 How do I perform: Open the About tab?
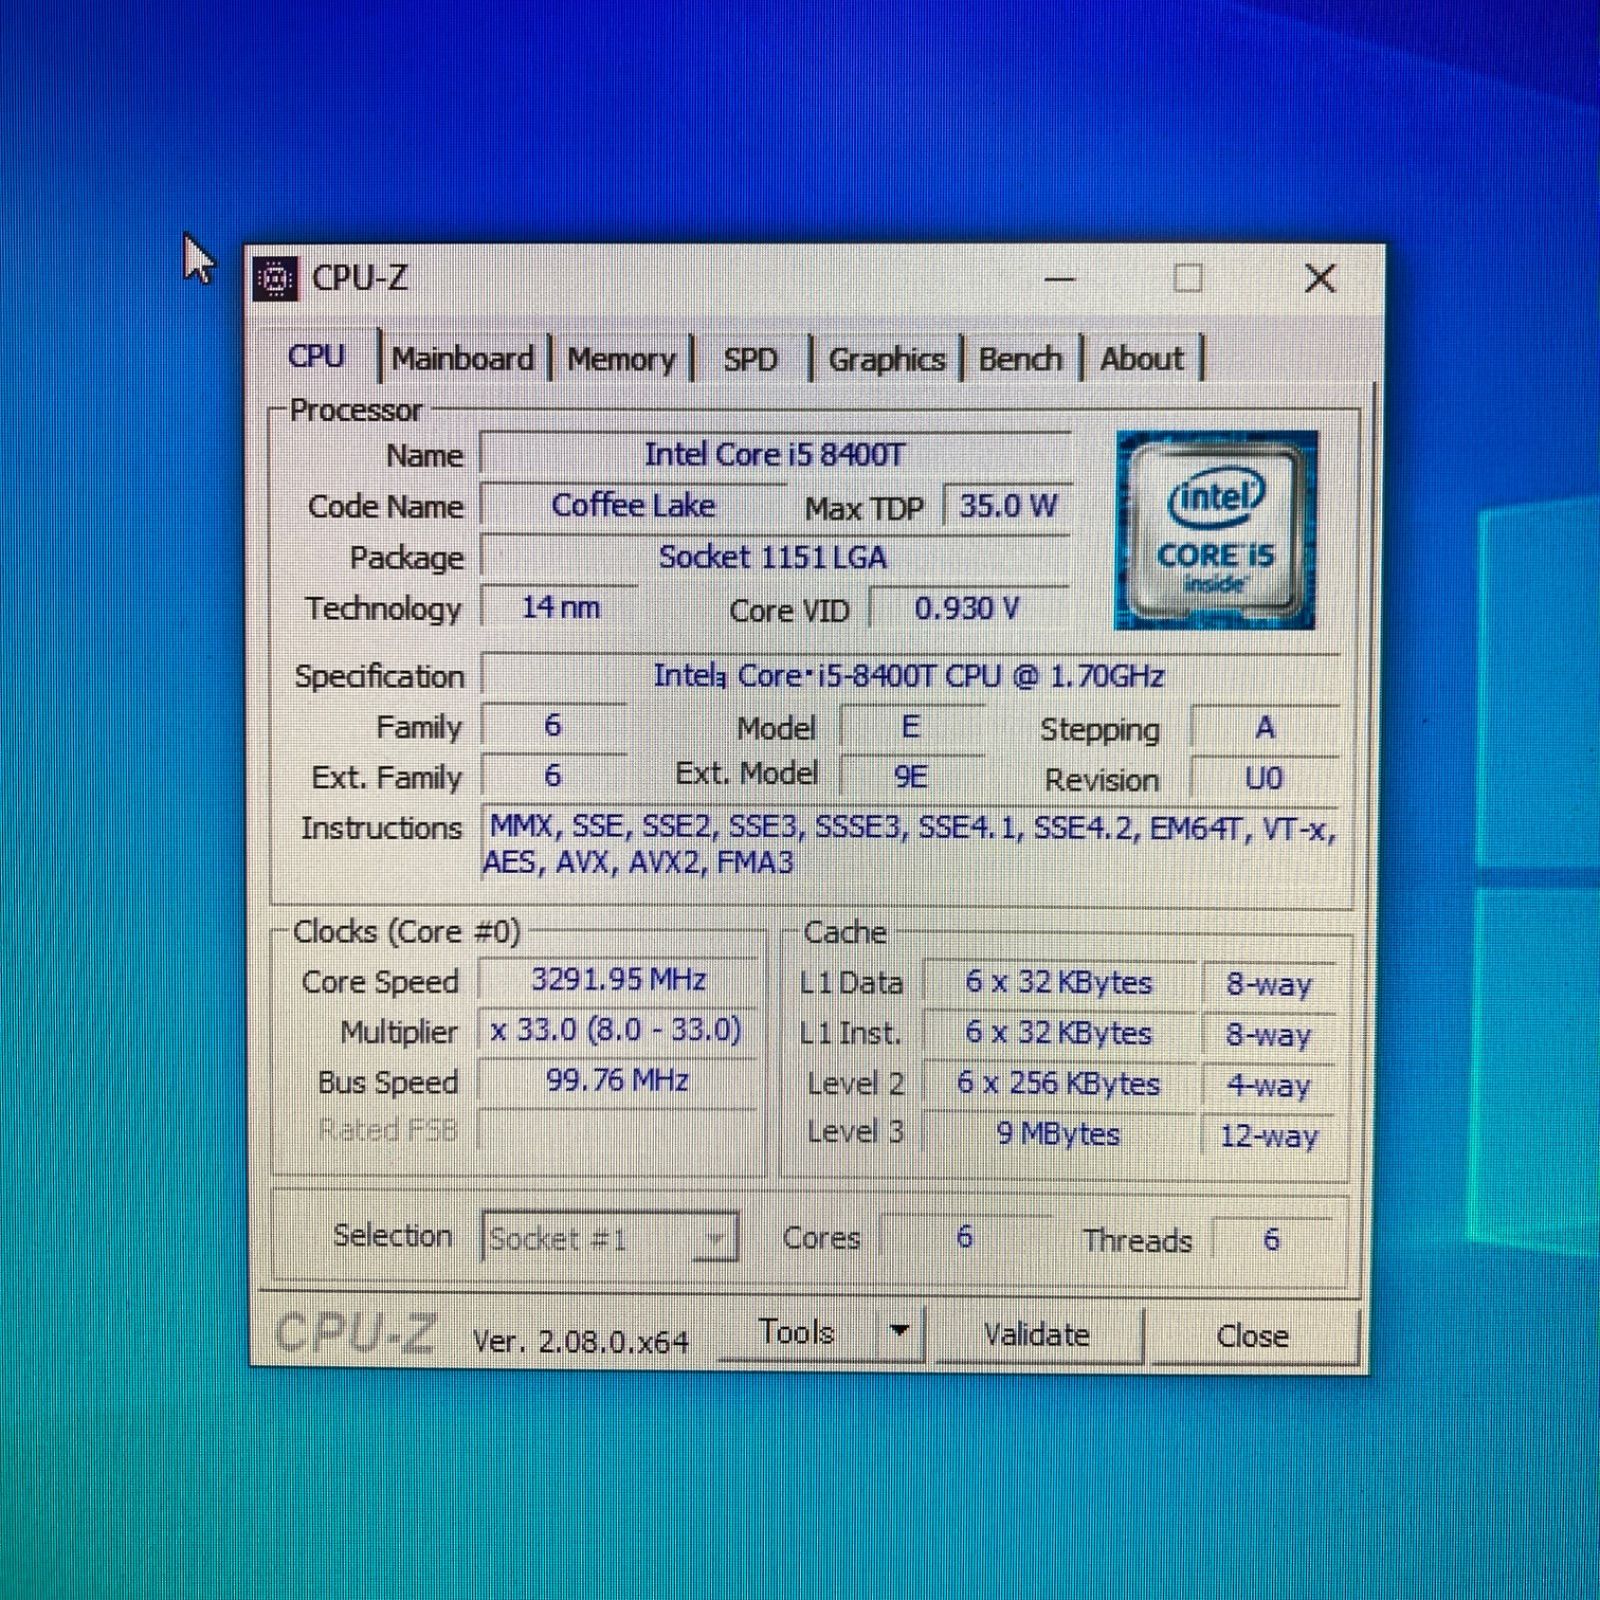pos(1141,359)
